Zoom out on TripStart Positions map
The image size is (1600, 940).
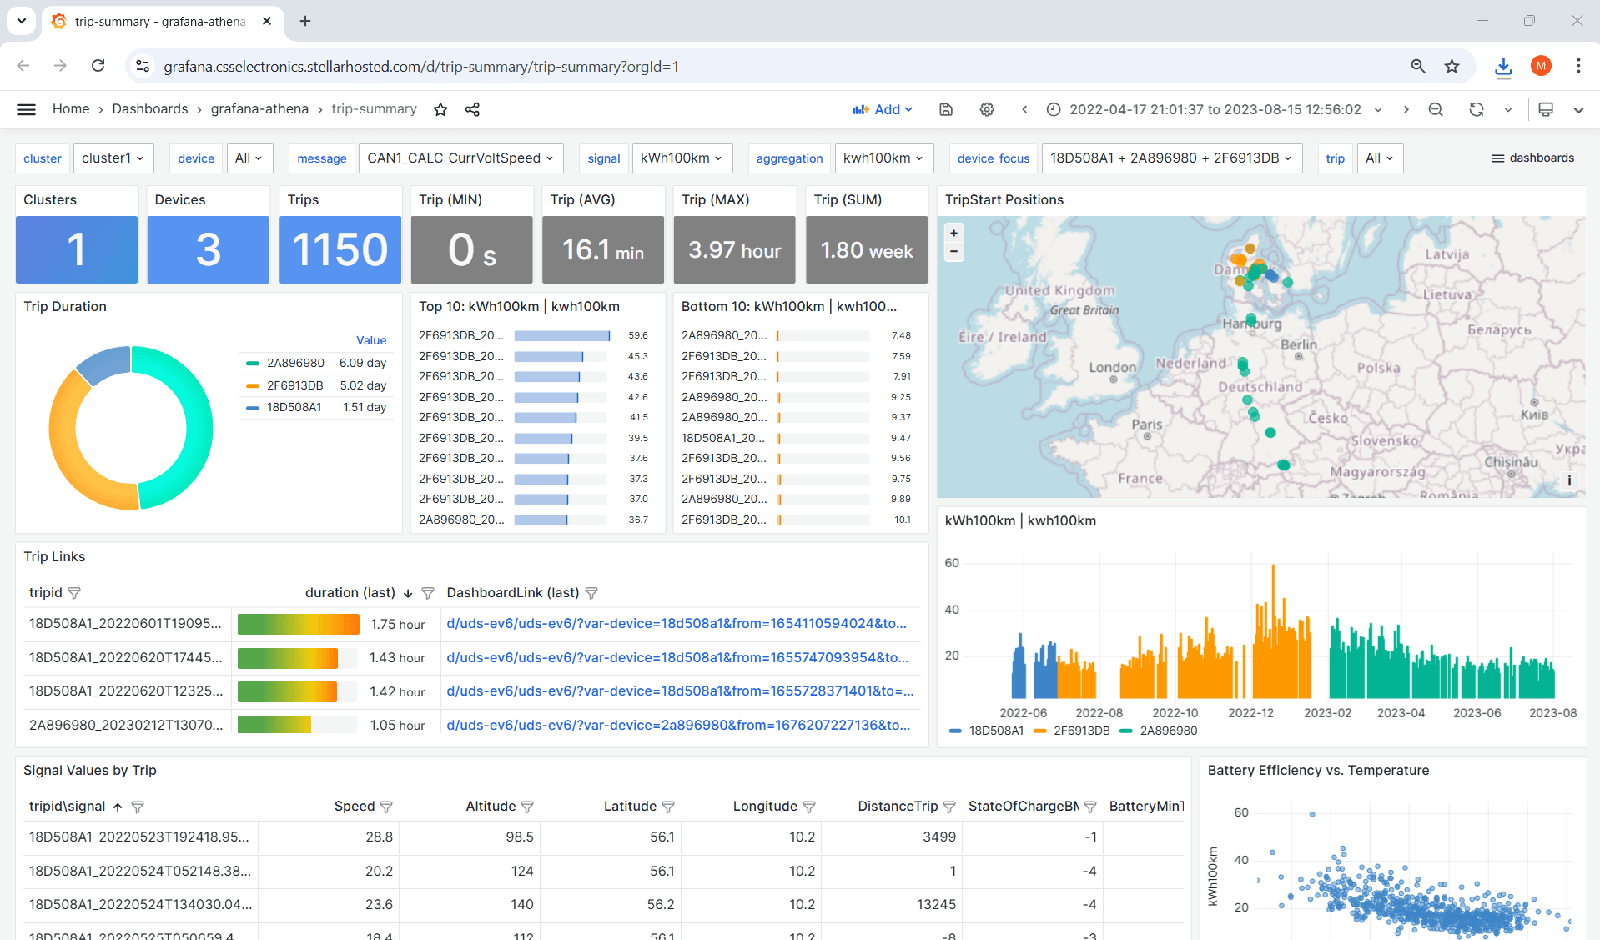954,252
